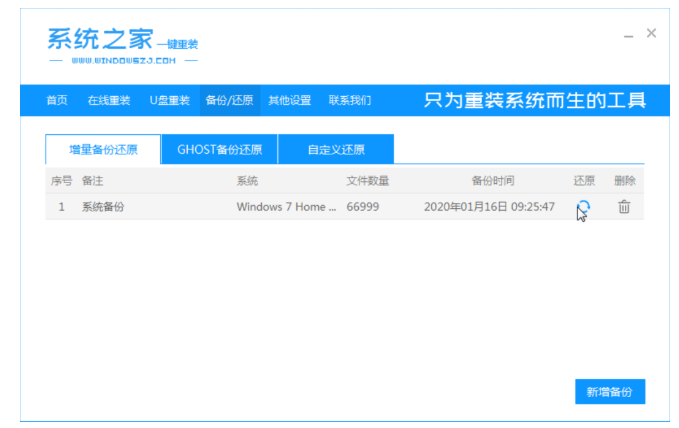
Task: Go to the 在线重装 menu
Action: tap(109, 101)
